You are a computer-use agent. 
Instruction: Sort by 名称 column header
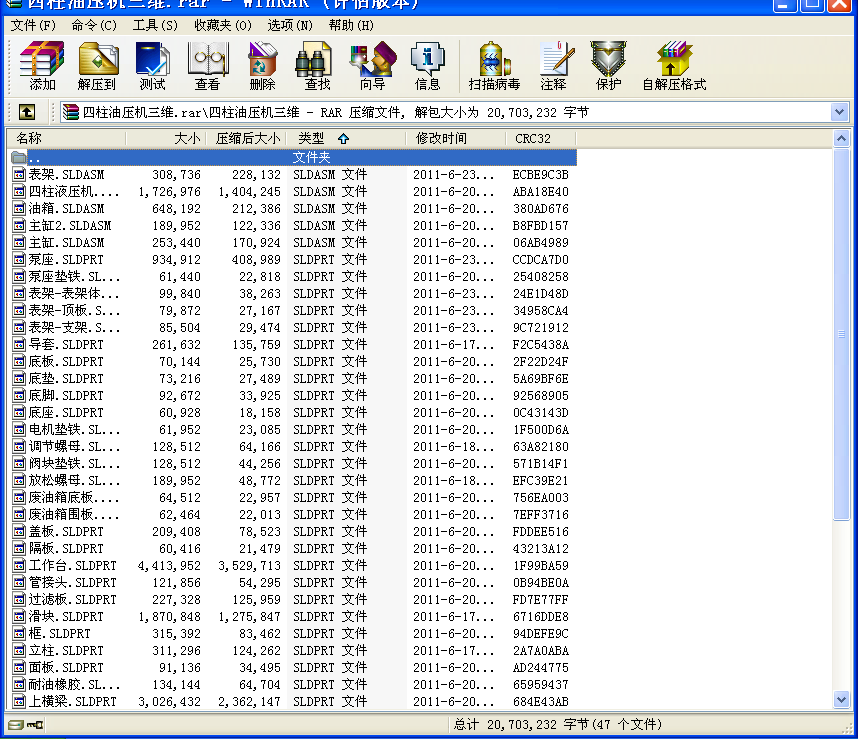(x=66, y=138)
